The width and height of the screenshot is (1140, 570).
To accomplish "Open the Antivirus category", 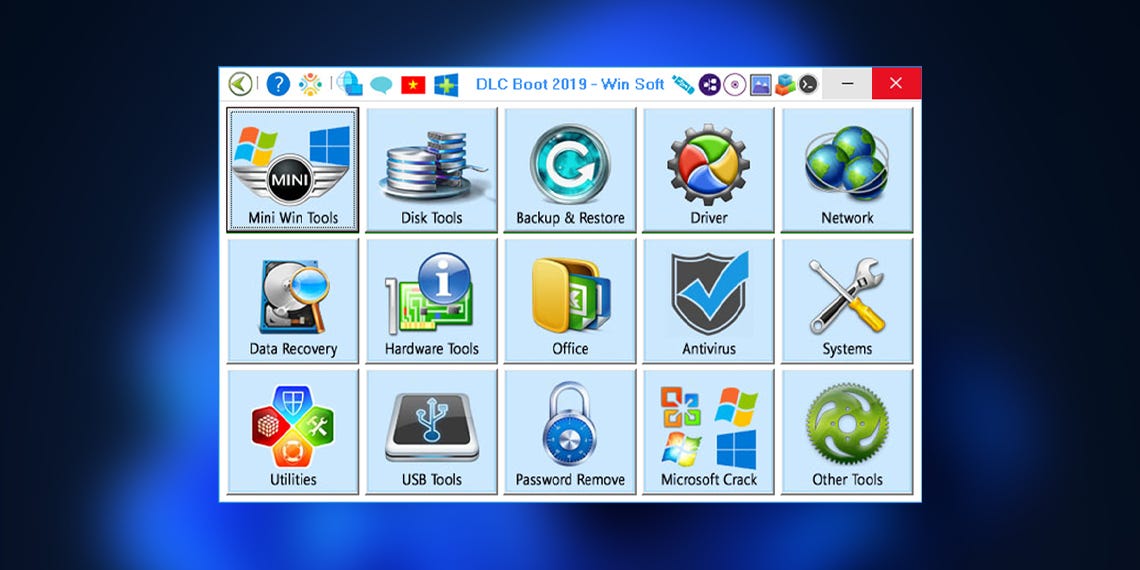I will (709, 301).
